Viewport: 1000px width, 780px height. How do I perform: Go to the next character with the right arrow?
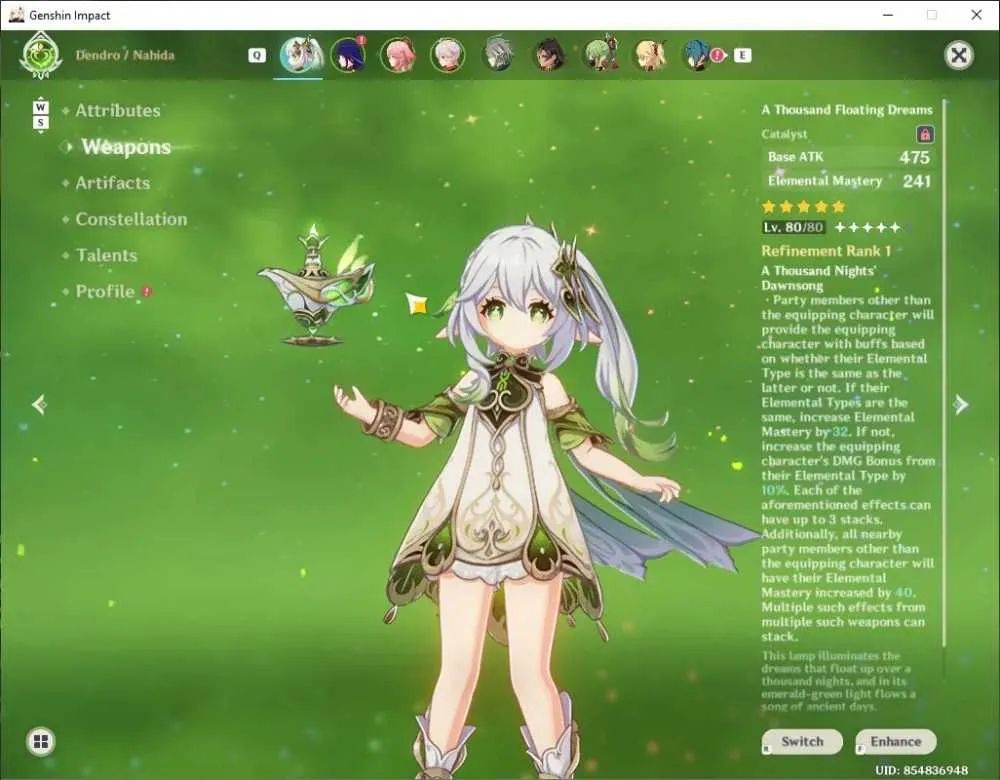tap(960, 404)
